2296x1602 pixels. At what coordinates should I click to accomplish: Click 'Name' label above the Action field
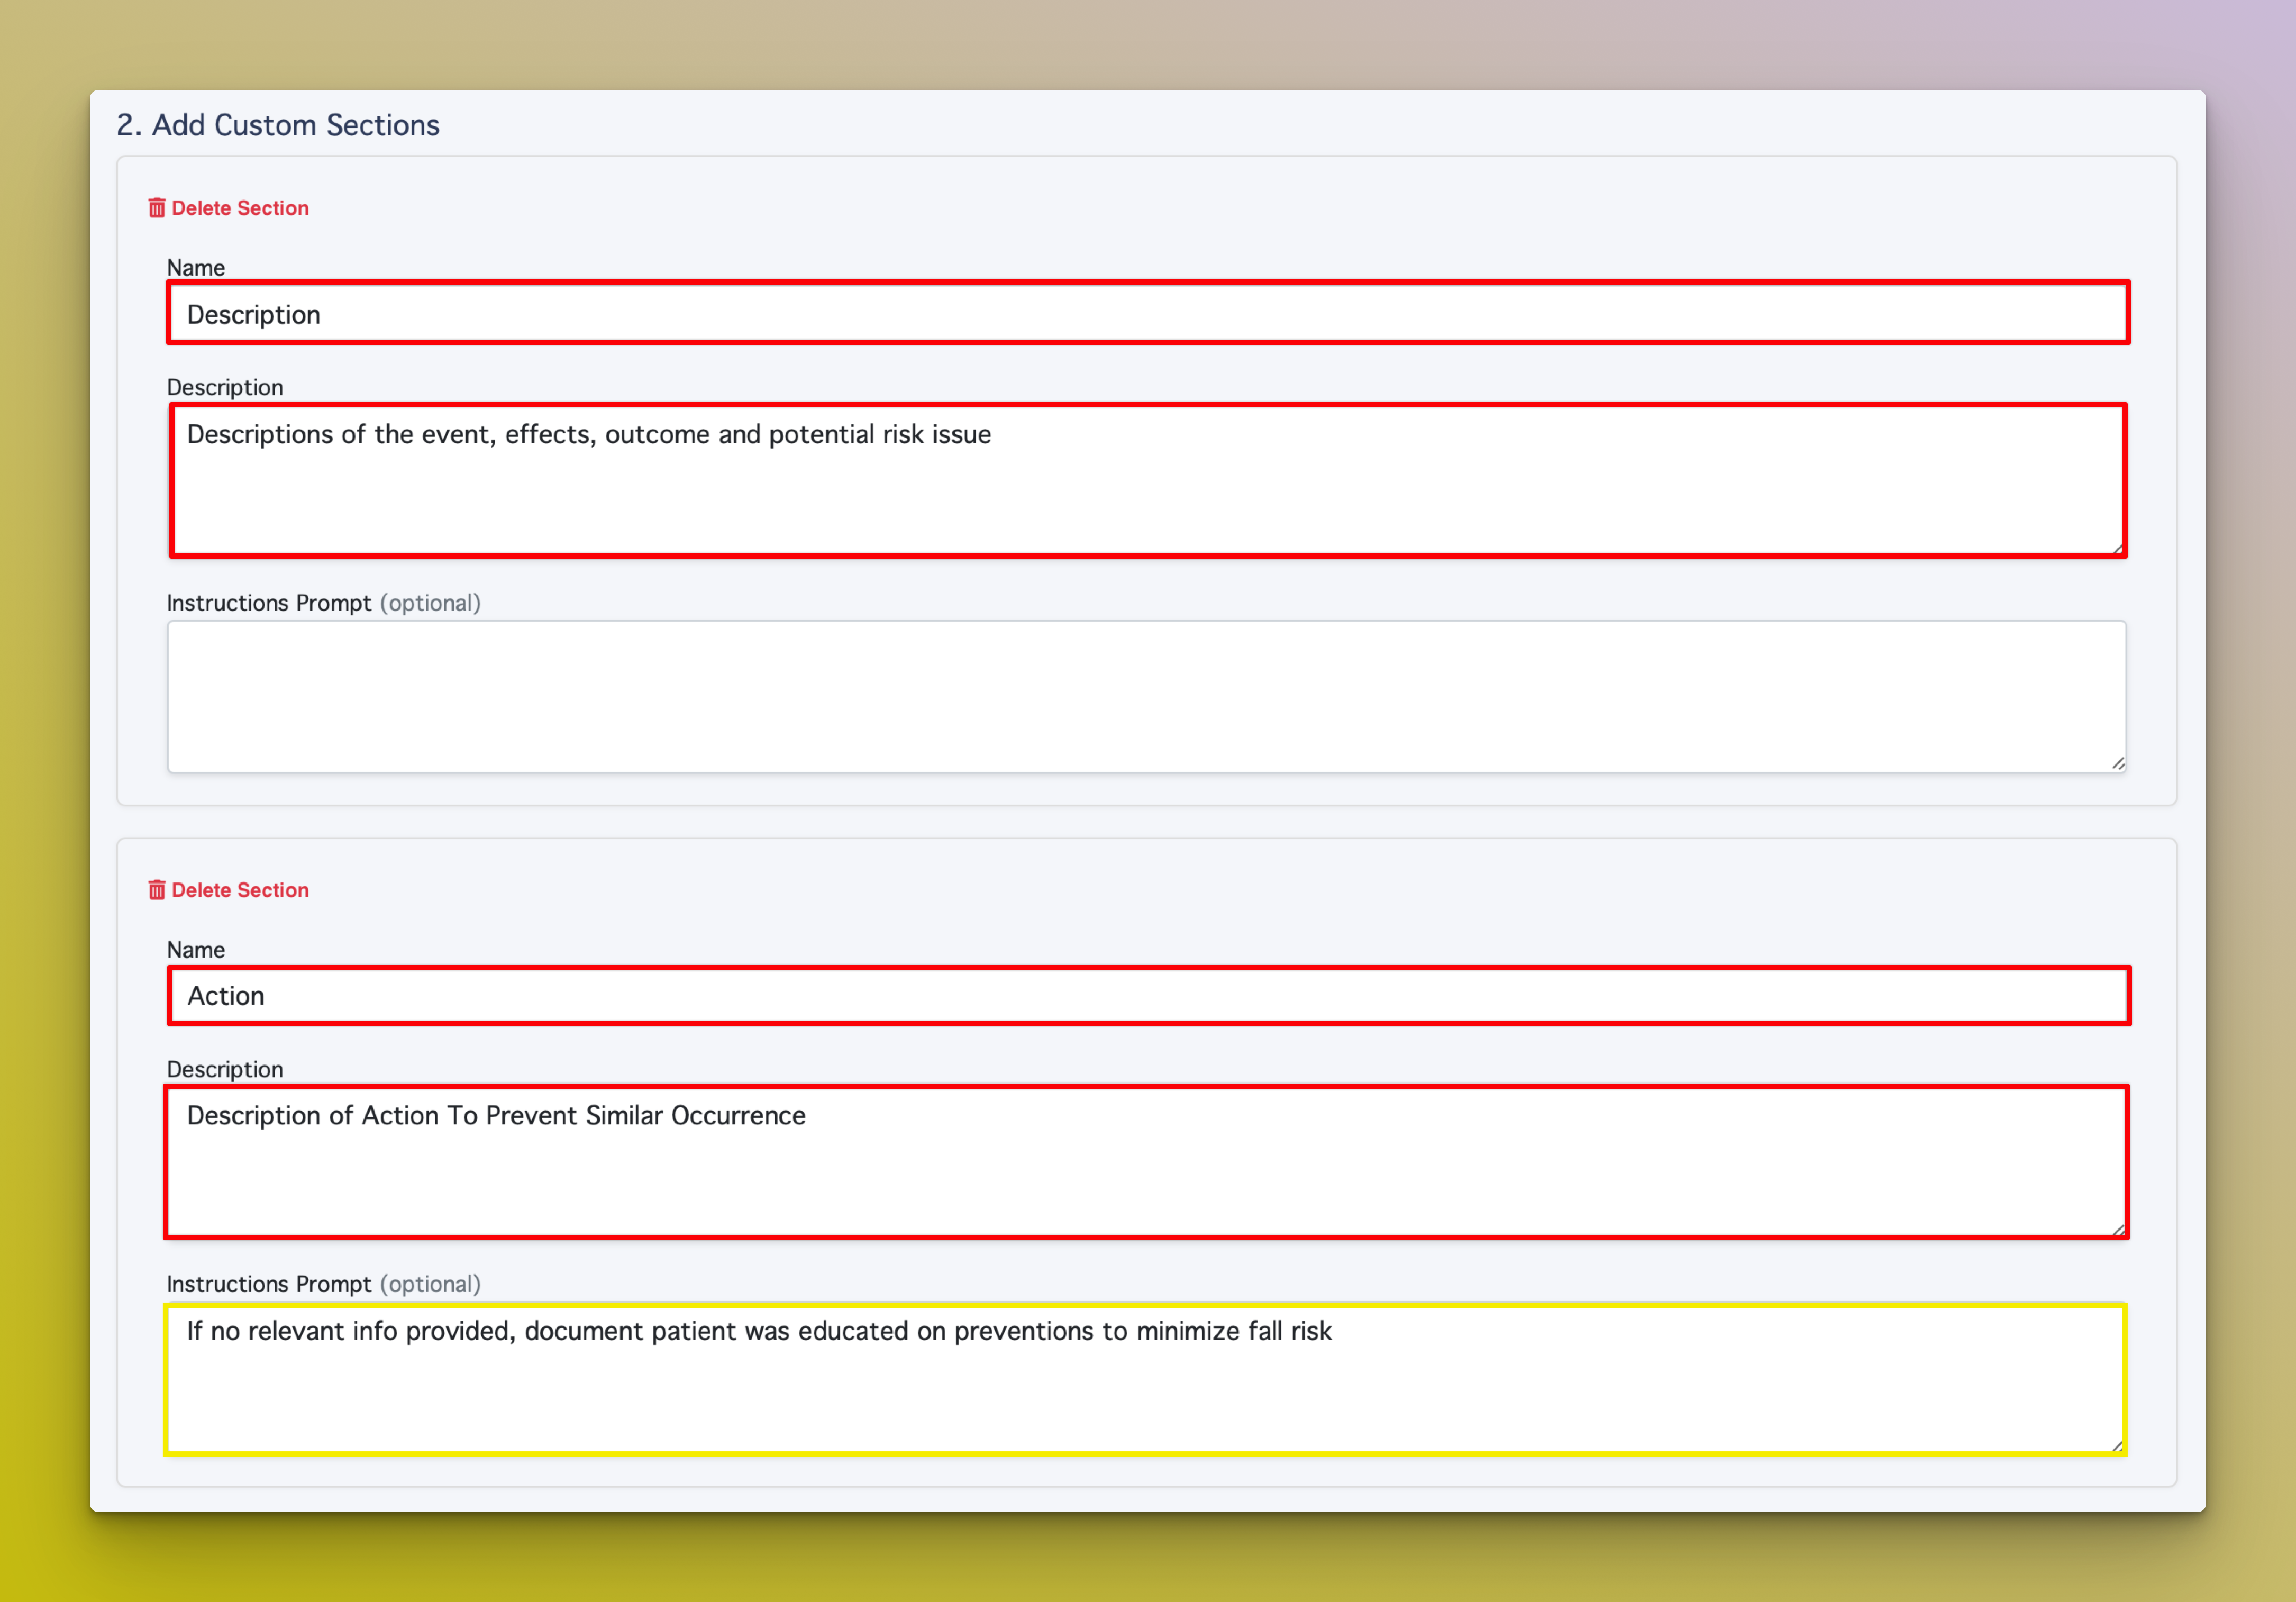coord(196,950)
